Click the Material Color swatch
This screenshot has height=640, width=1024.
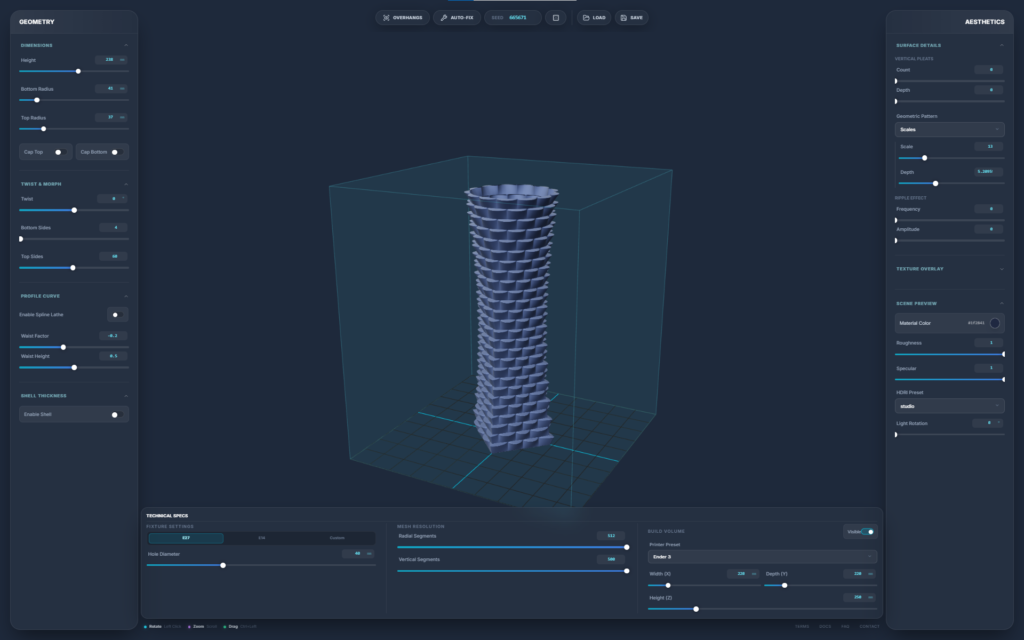pyautogui.click(x=994, y=323)
